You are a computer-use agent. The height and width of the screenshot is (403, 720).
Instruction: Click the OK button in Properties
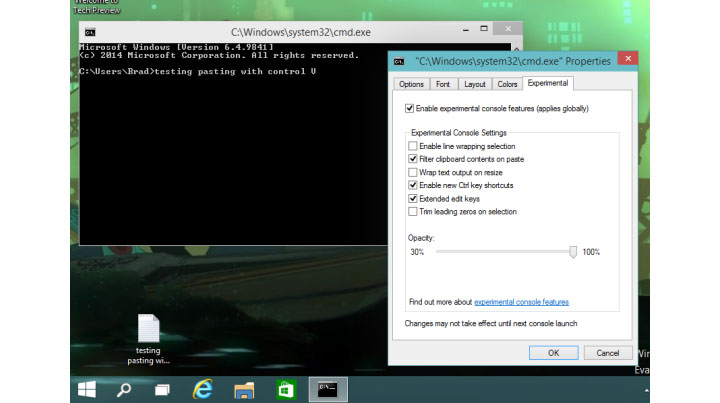click(x=553, y=352)
